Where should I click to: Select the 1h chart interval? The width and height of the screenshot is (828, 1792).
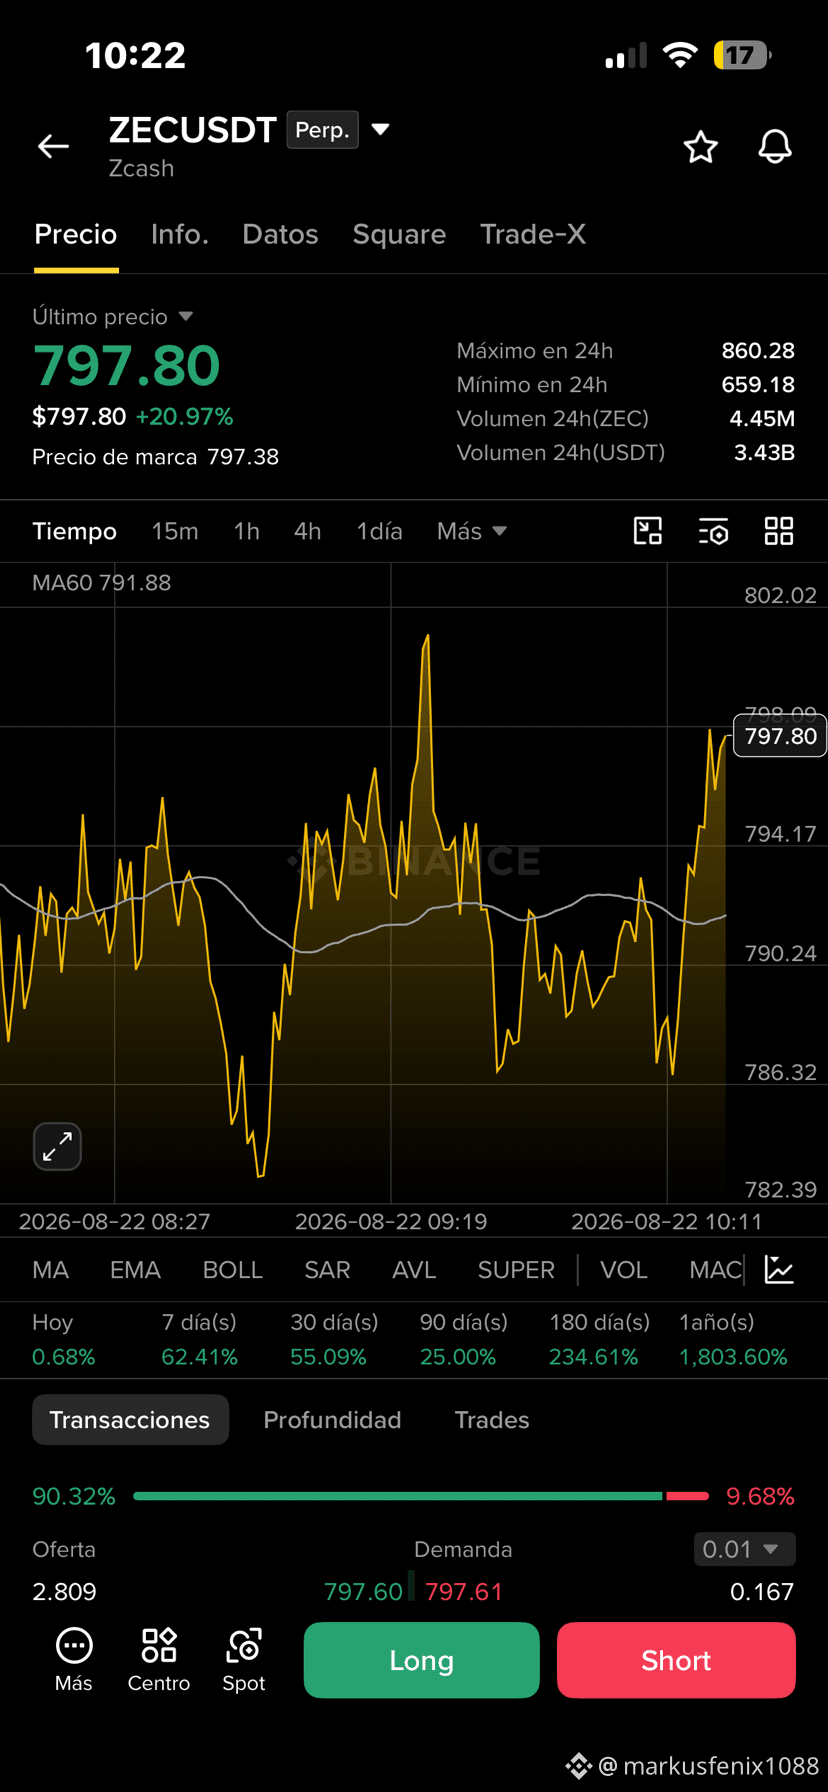click(x=247, y=531)
